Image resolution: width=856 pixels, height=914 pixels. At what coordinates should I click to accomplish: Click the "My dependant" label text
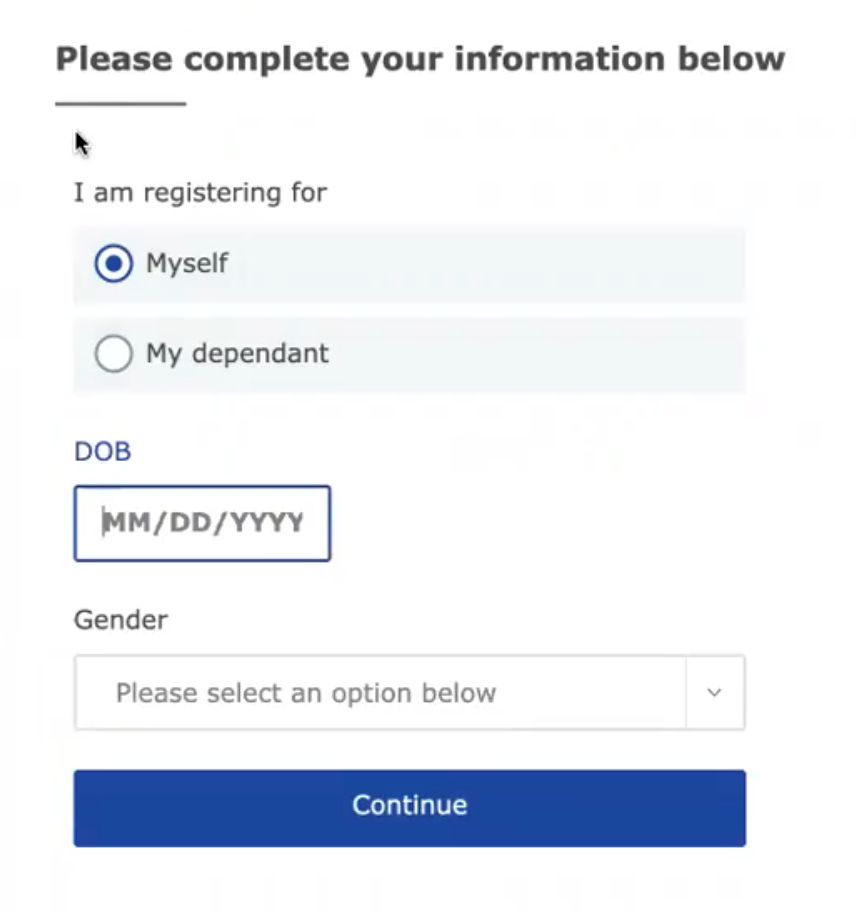point(237,354)
